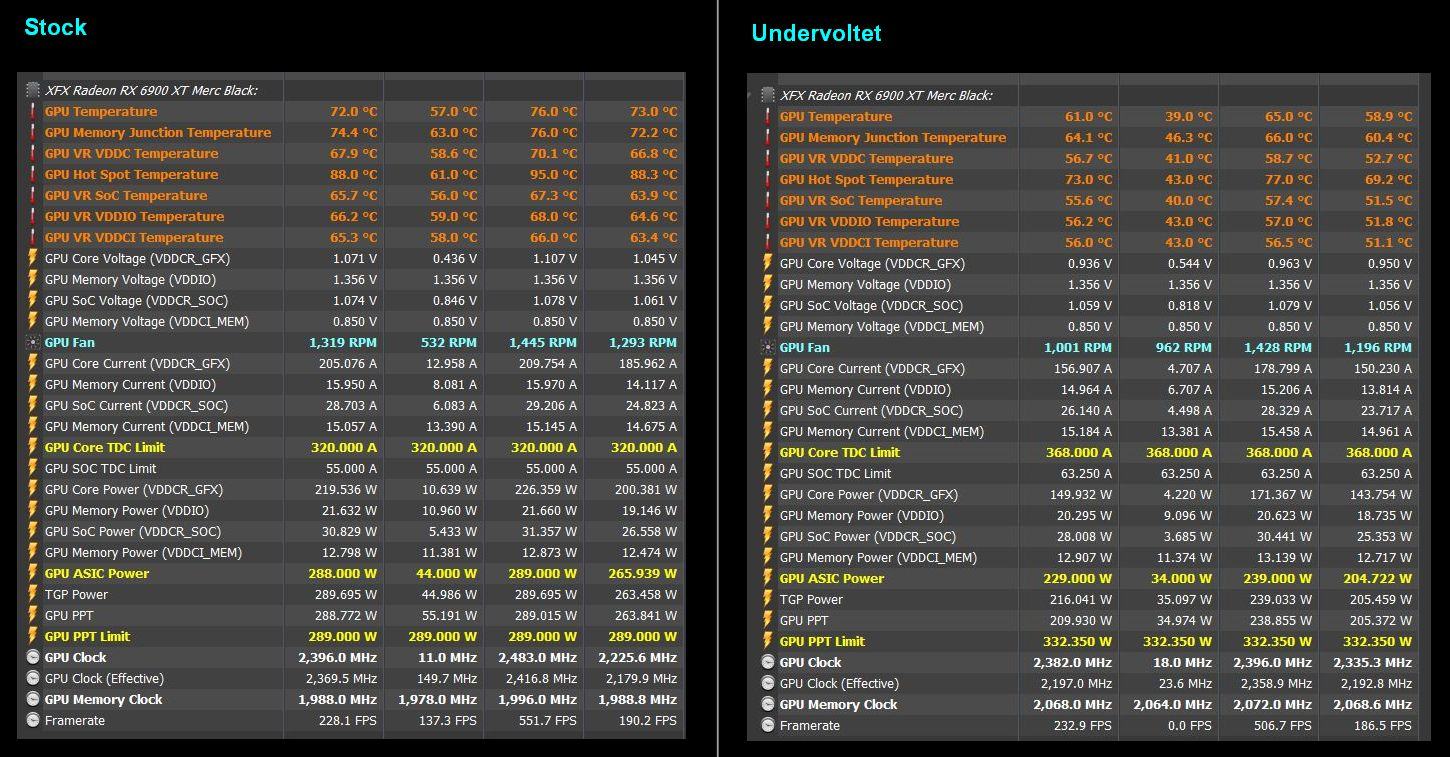Select the 551.7 FPS maximum framerate value
Viewport: 1450px width, 757px height.
(x=550, y=720)
